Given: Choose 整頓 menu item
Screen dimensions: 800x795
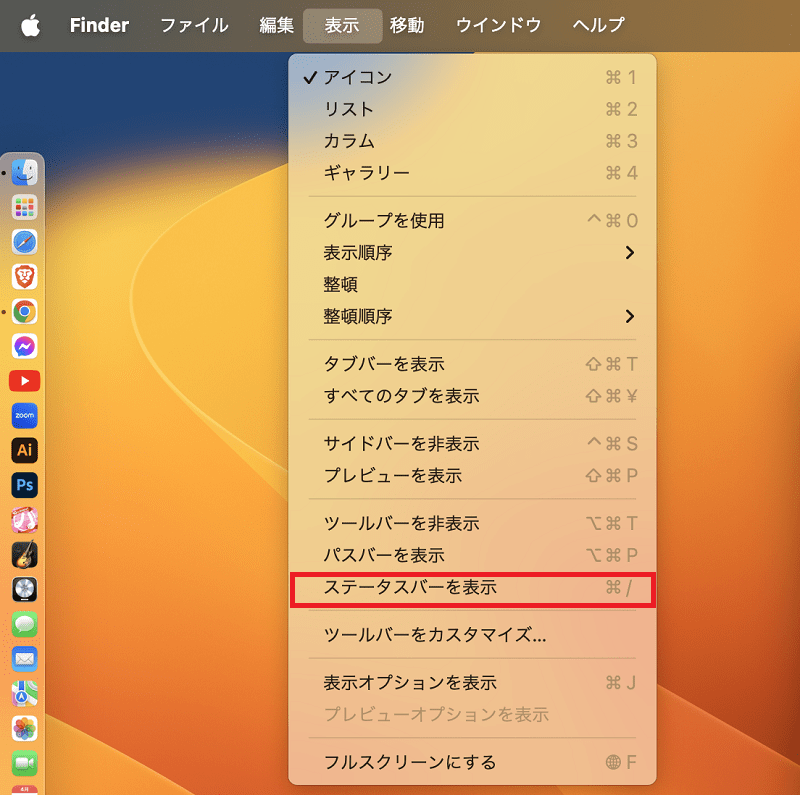Looking at the screenshot, I should point(472,284).
